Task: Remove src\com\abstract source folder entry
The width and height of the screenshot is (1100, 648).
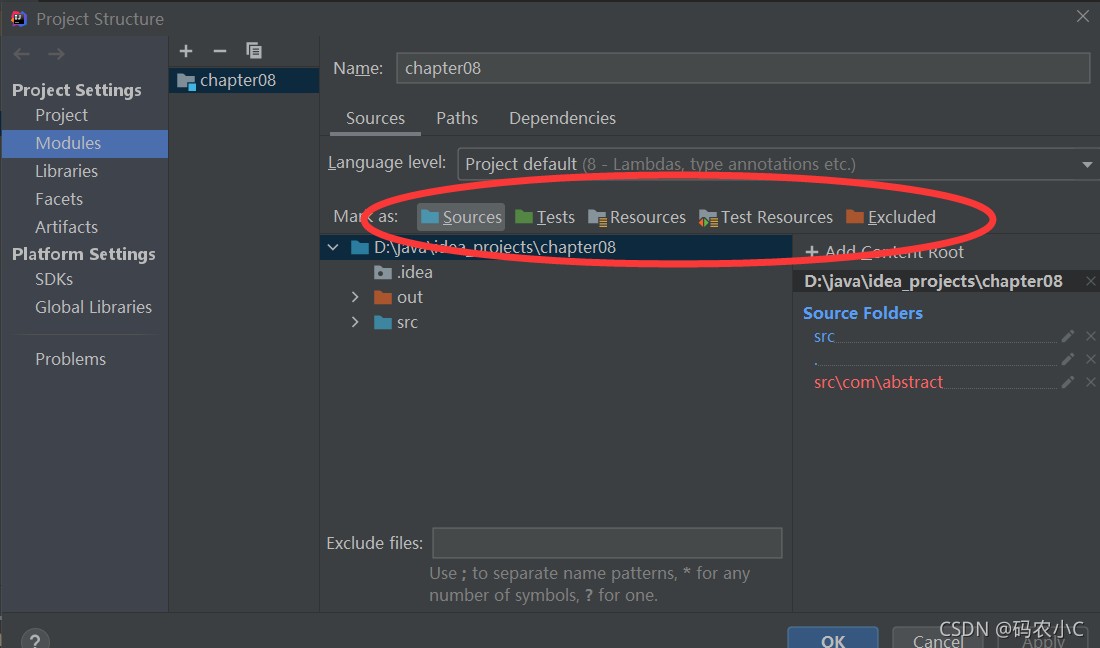Action: click(1090, 382)
